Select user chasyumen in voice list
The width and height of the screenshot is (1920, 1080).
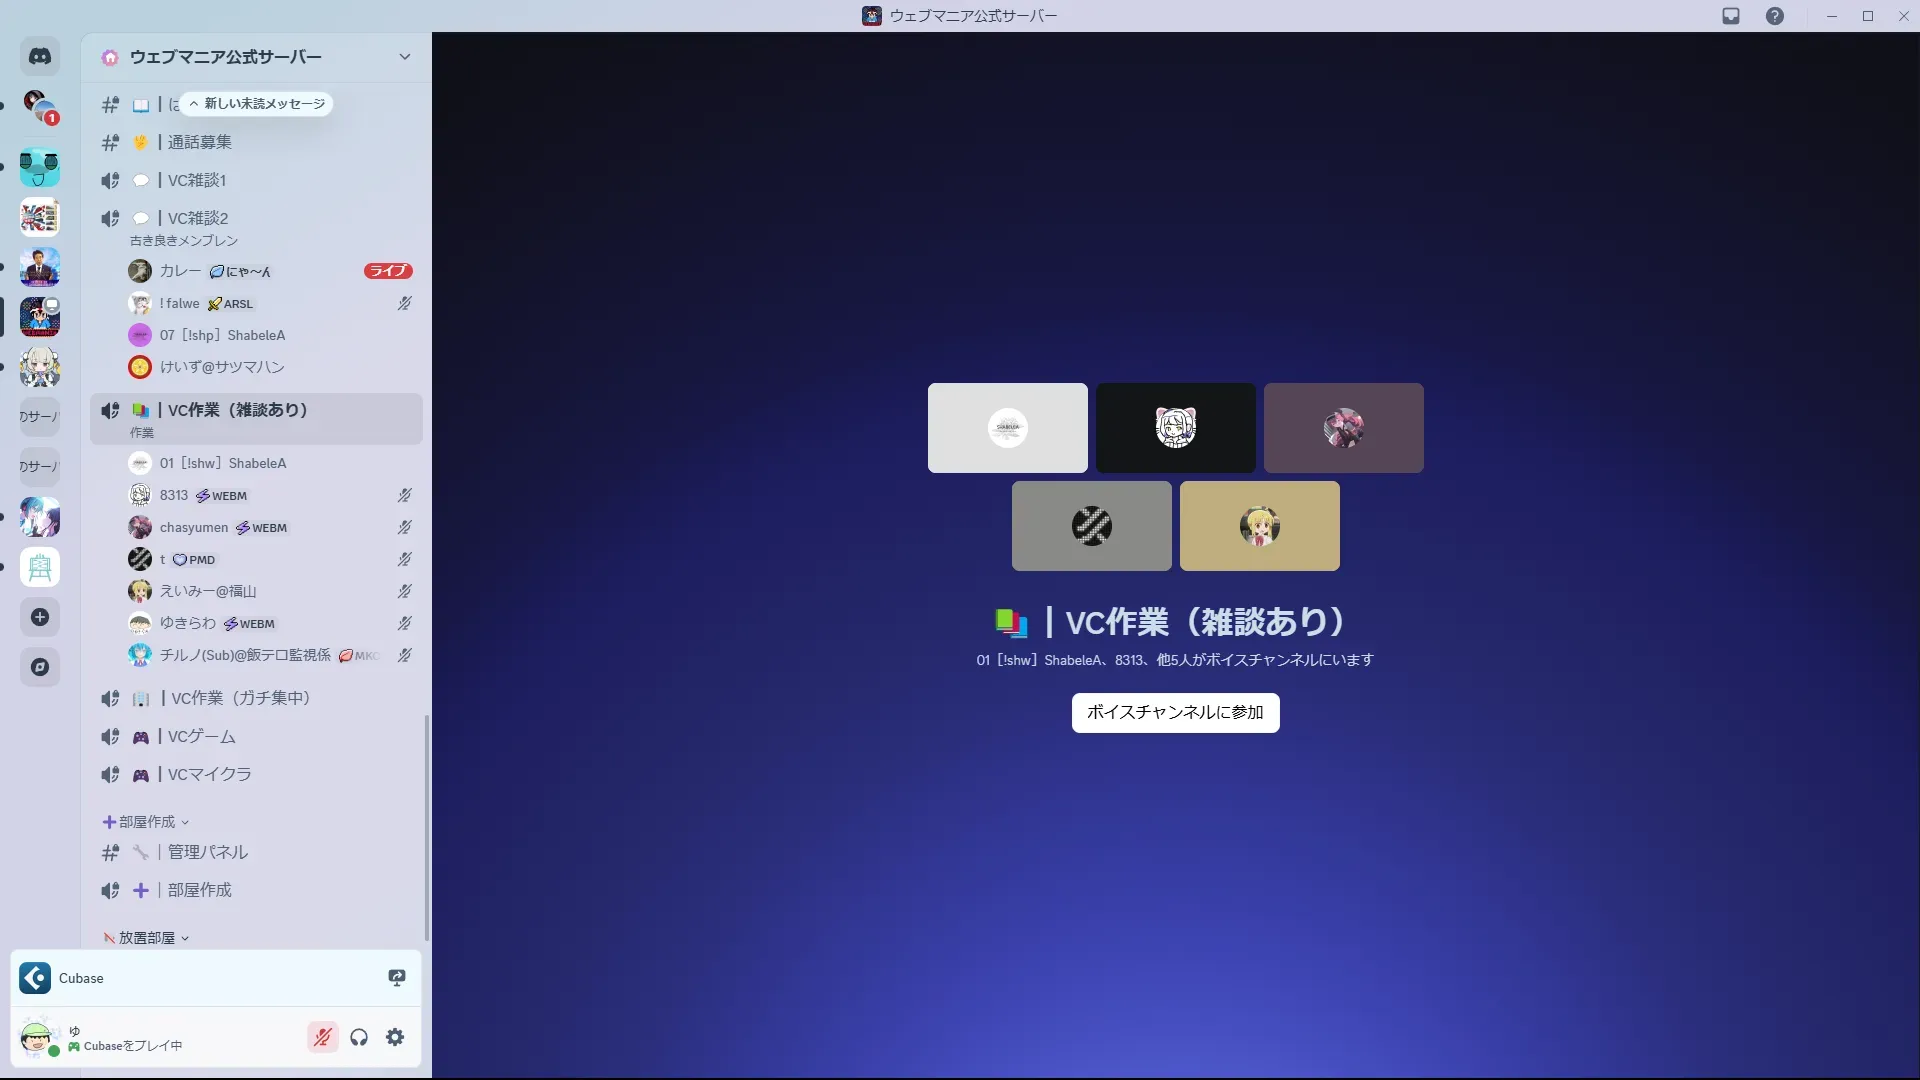click(194, 528)
